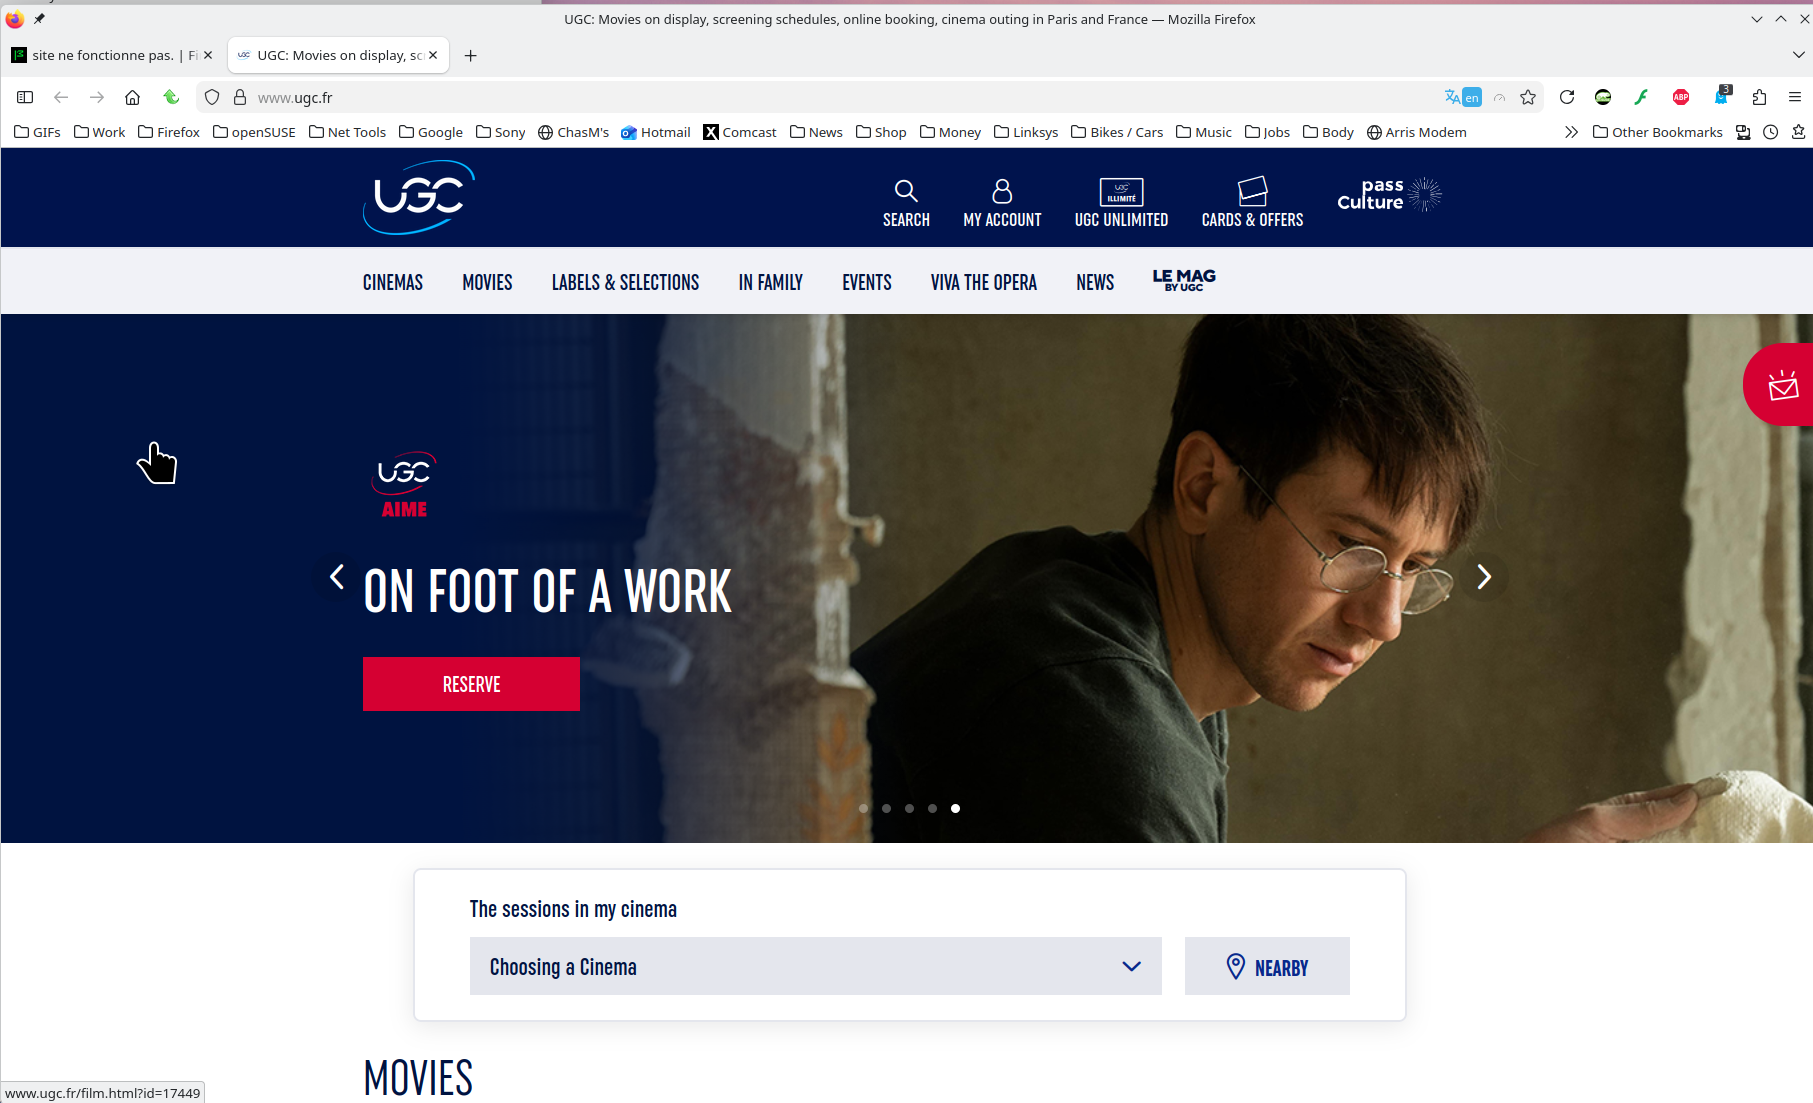Screen dimensions: 1813x1103
Task: Select the first carousel dot
Action: click(x=863, y=808)
